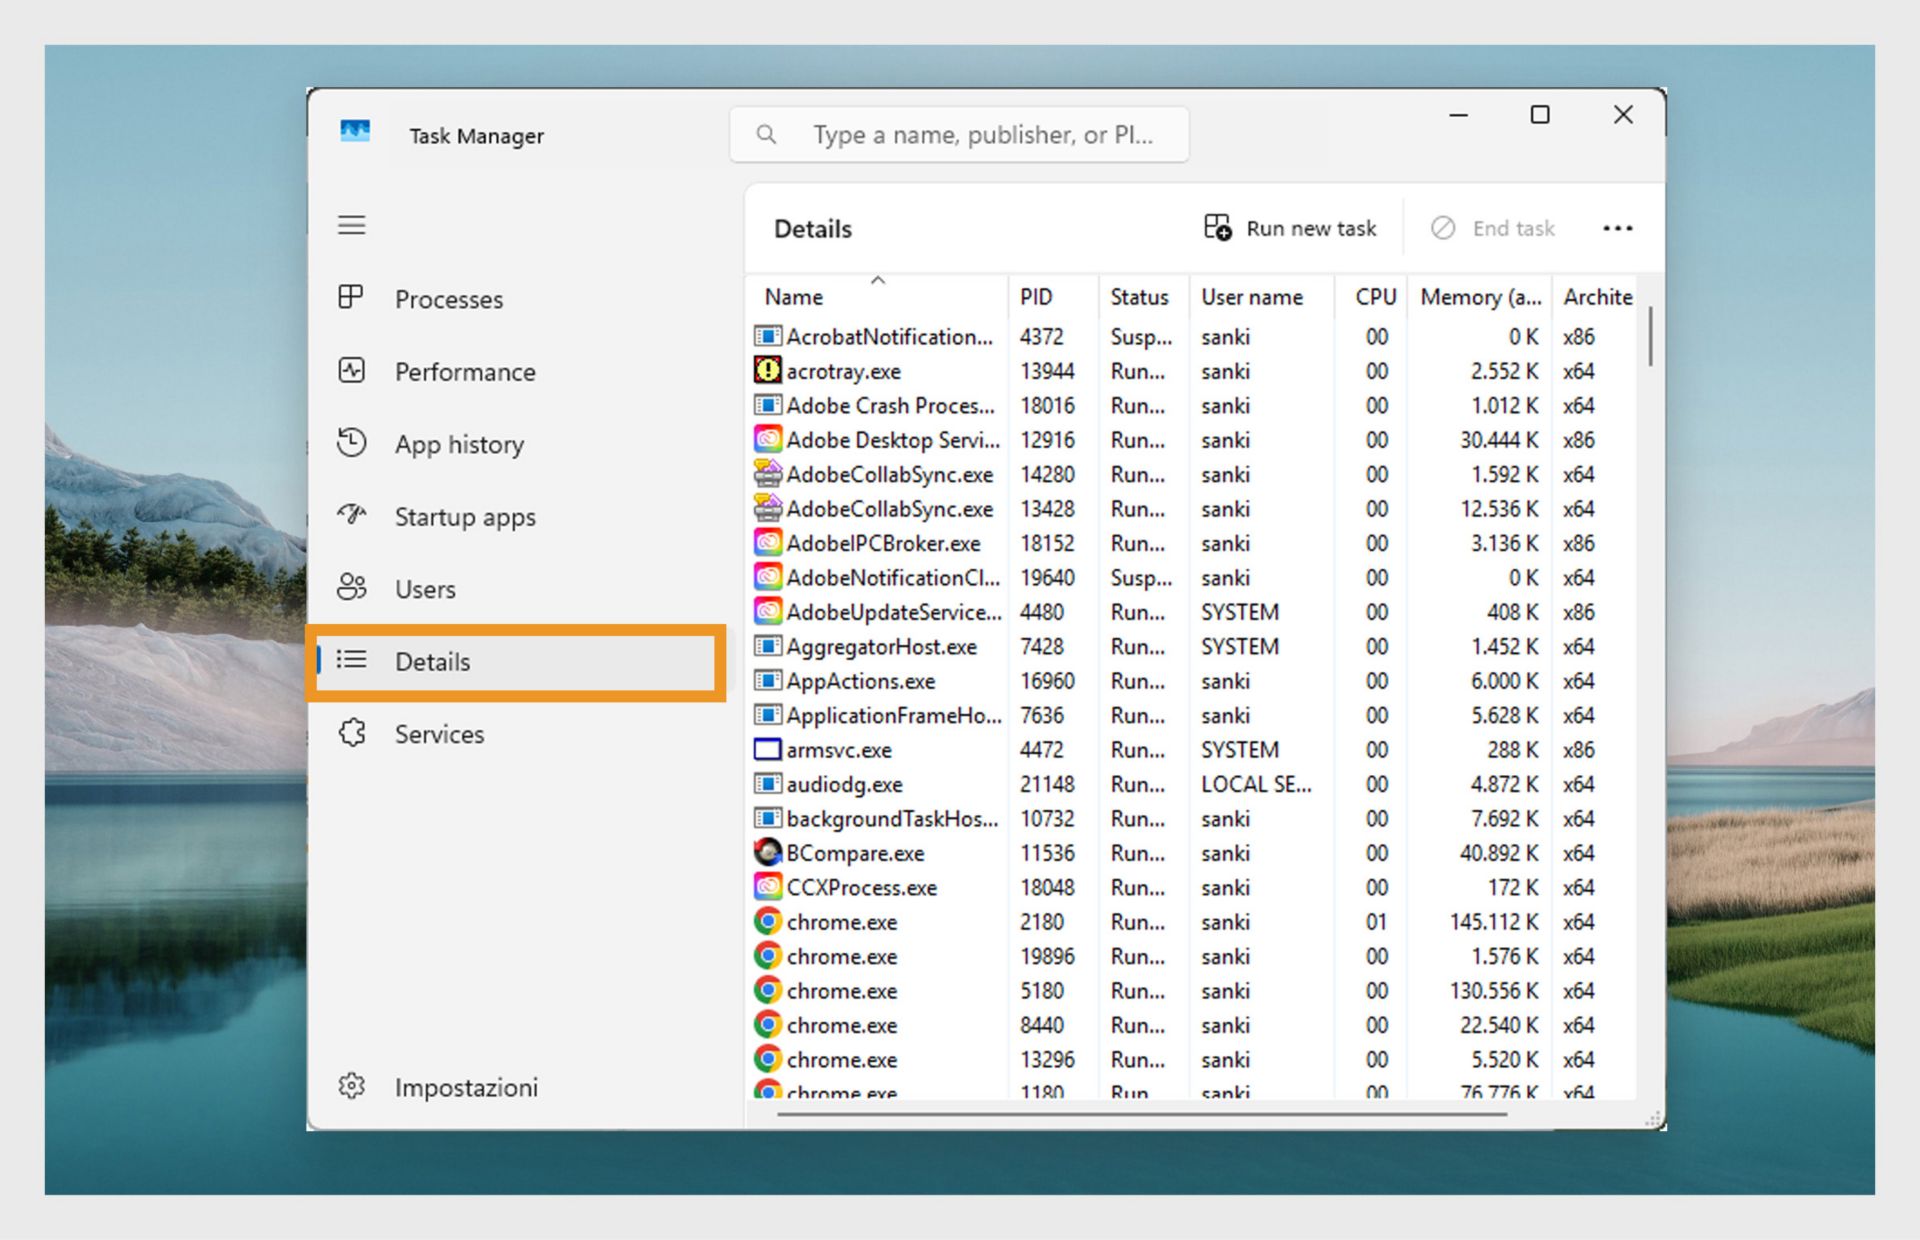Click the Performance graph icon
Image resolution: width=1920 pixels, height=1240 pixels.
click(351, 370)
